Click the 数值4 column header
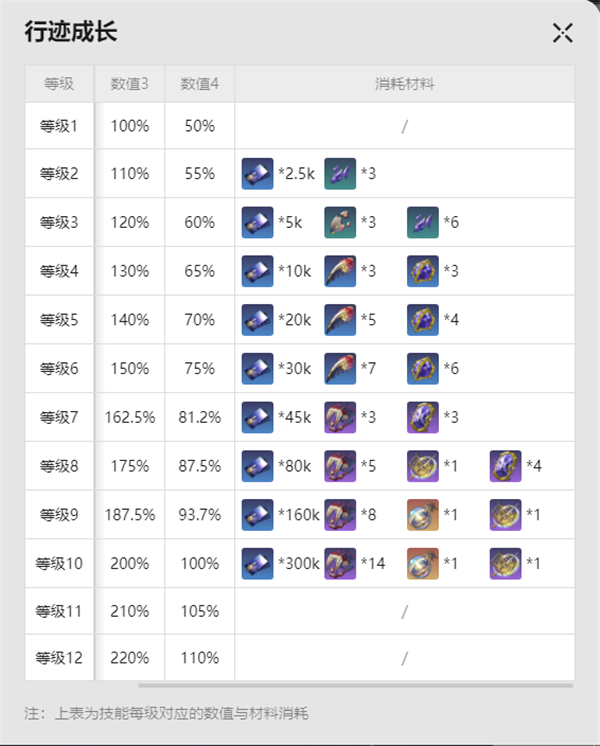Screen dimensions: 600x746 coord(200,83)
